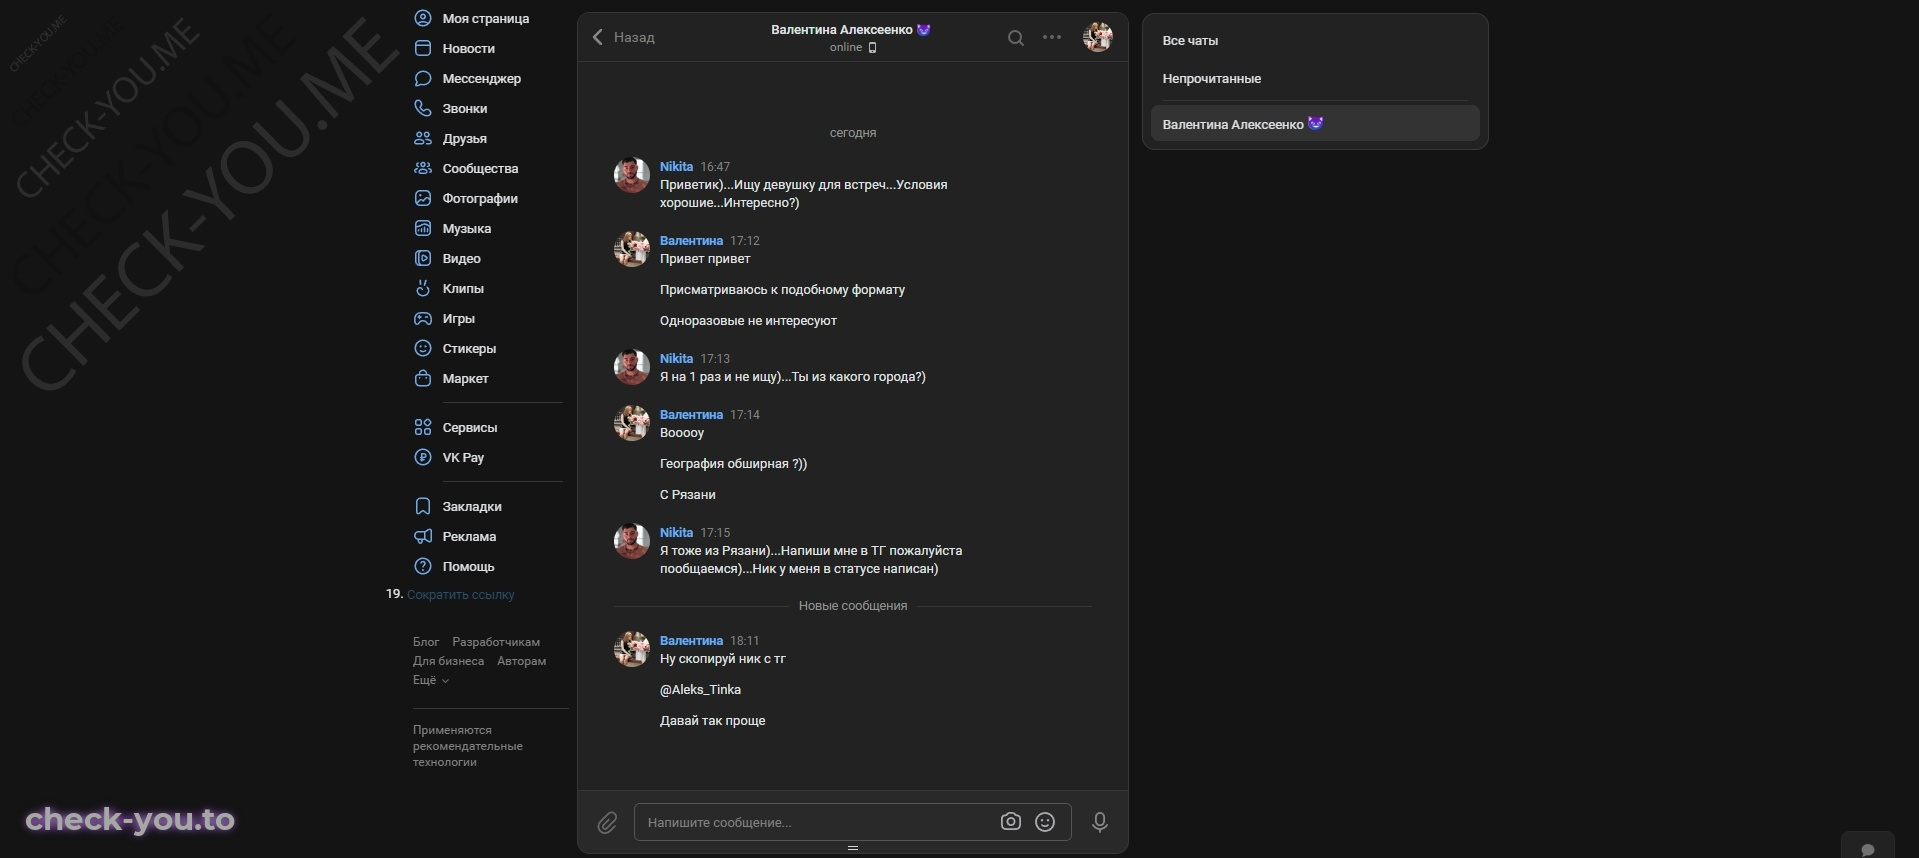The width and height of the screenshot is (1919, 858).
Task: Open emoji picker smiley in message box
Action: 1045,821
